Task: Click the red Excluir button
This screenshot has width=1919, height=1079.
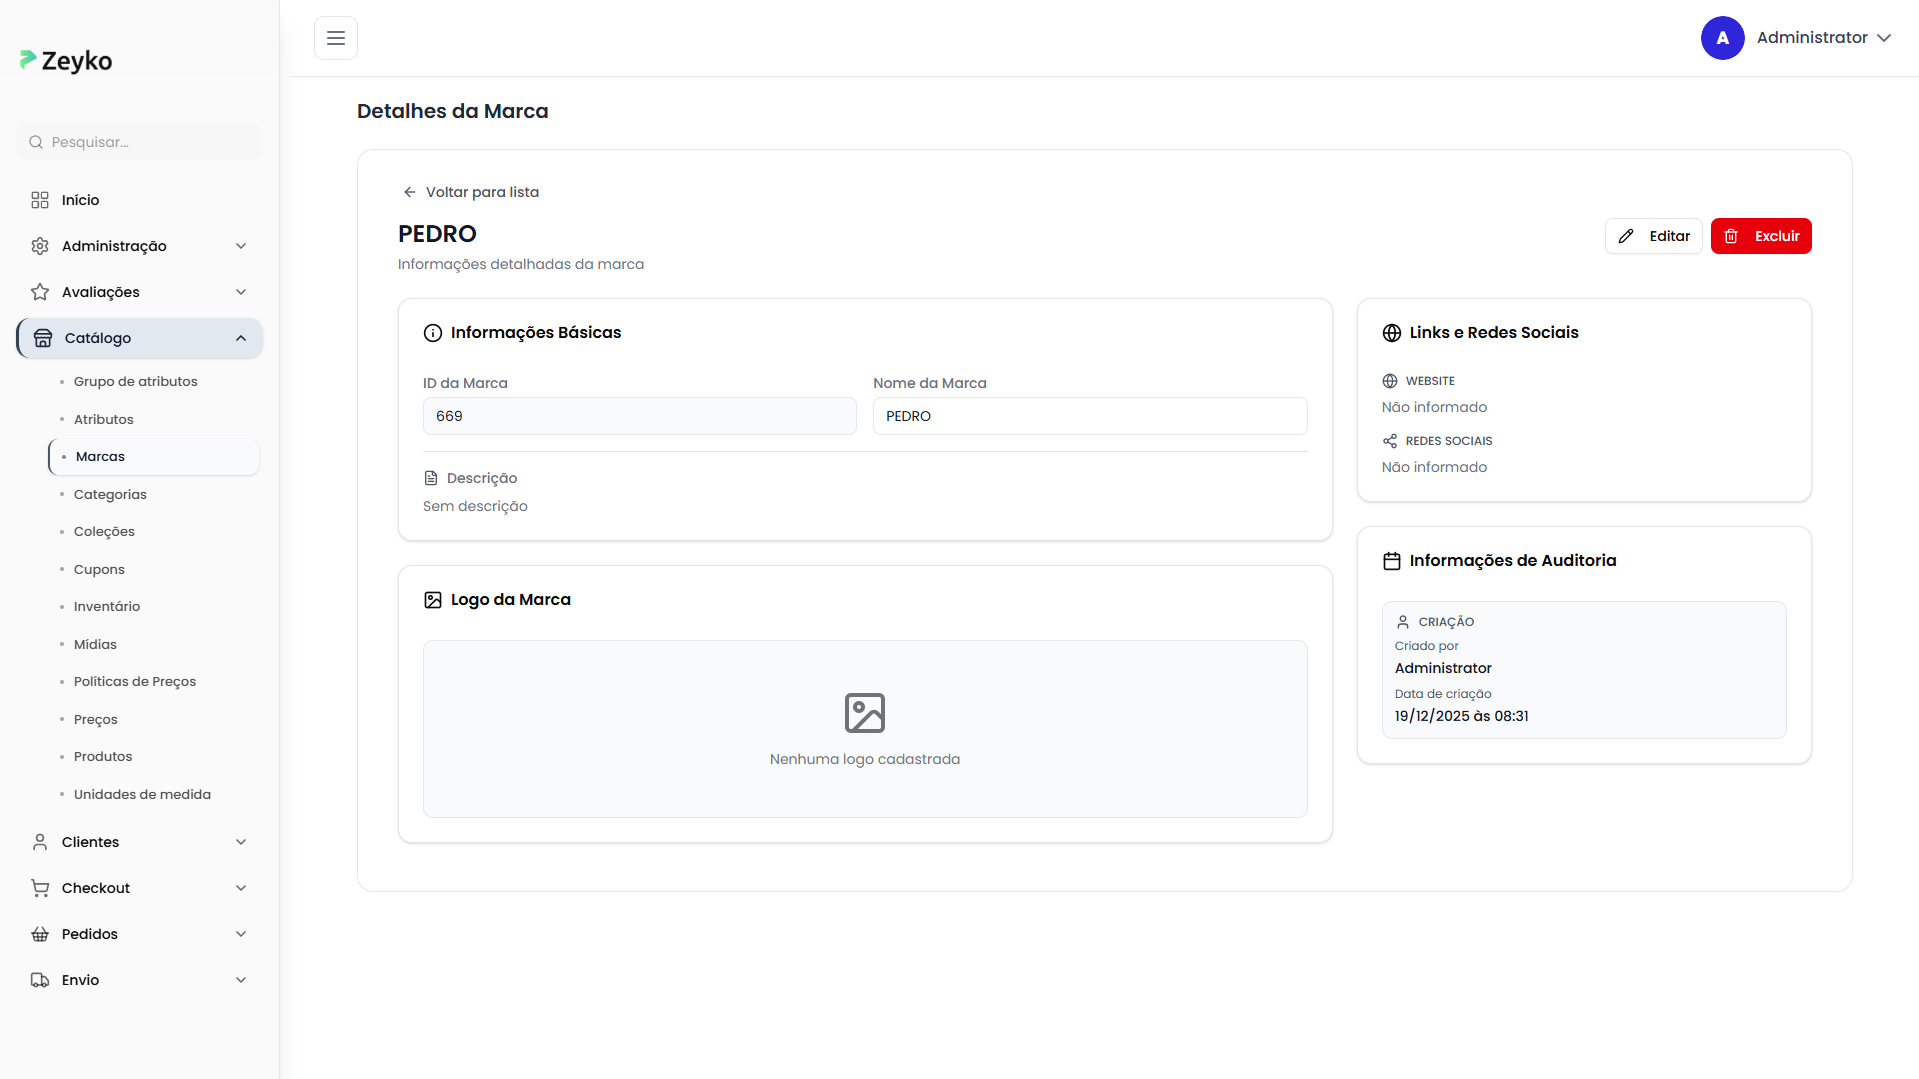Action: click(x=1760, y=236)
